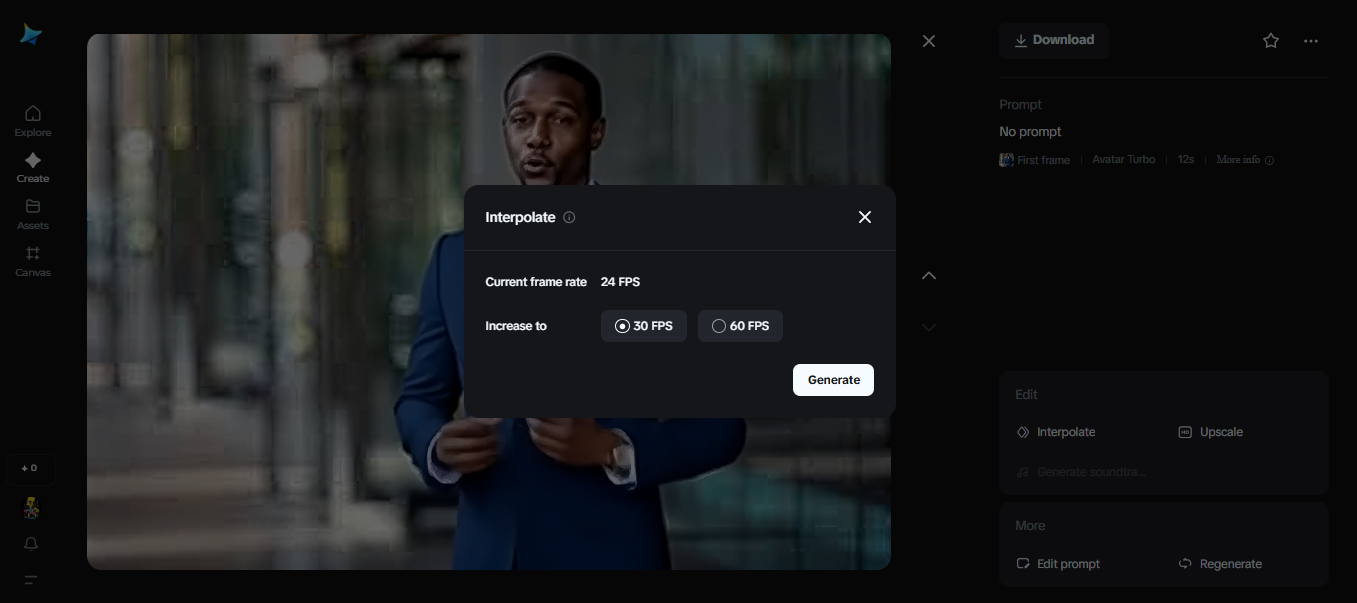
Task: Click Interpolate in the Edit panel
Action: tap(1056, 432)
